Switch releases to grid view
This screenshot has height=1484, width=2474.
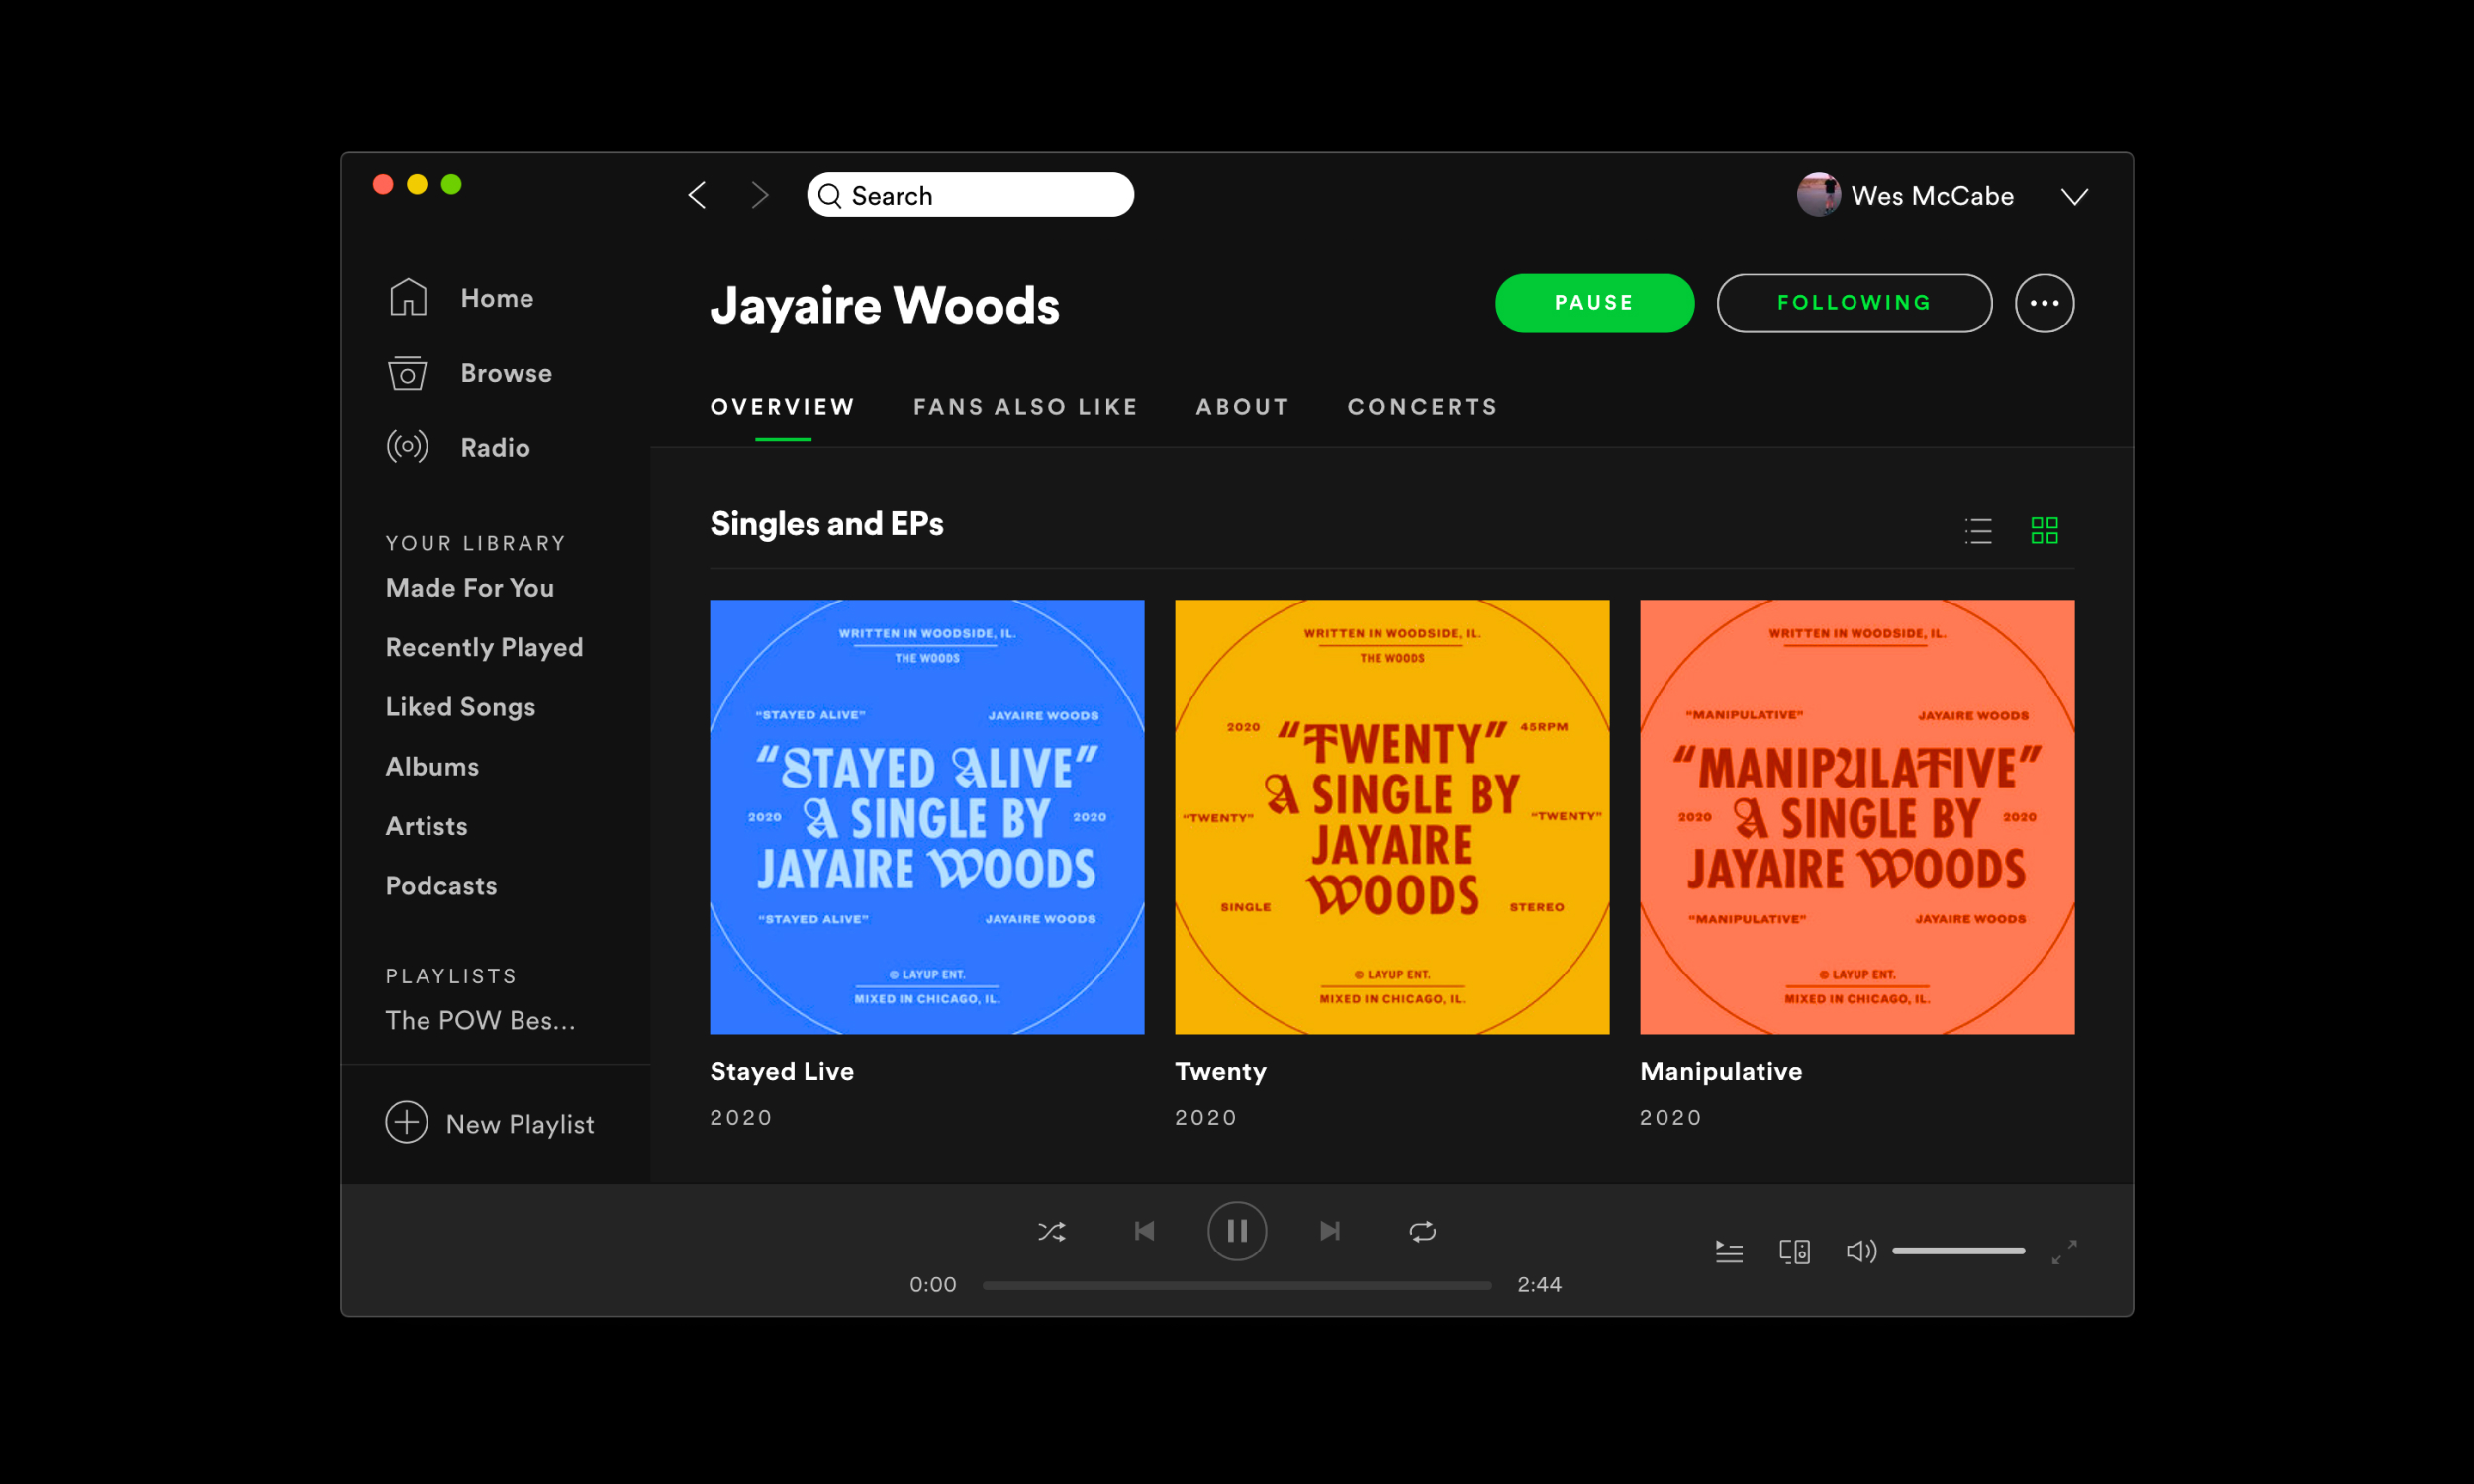2044,531
